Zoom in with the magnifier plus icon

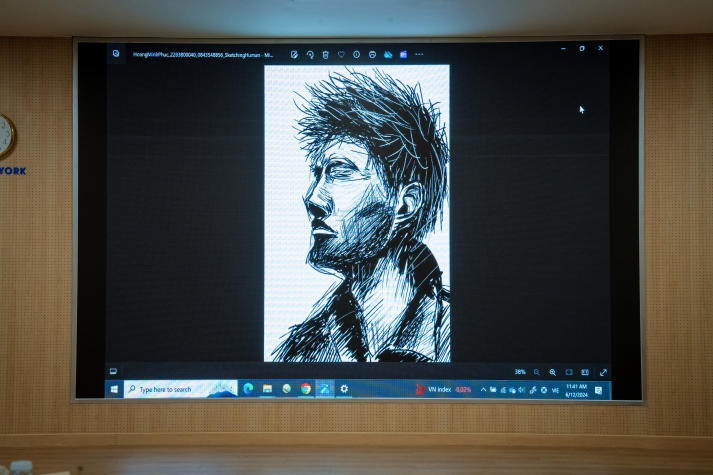(x=552, y=372)
